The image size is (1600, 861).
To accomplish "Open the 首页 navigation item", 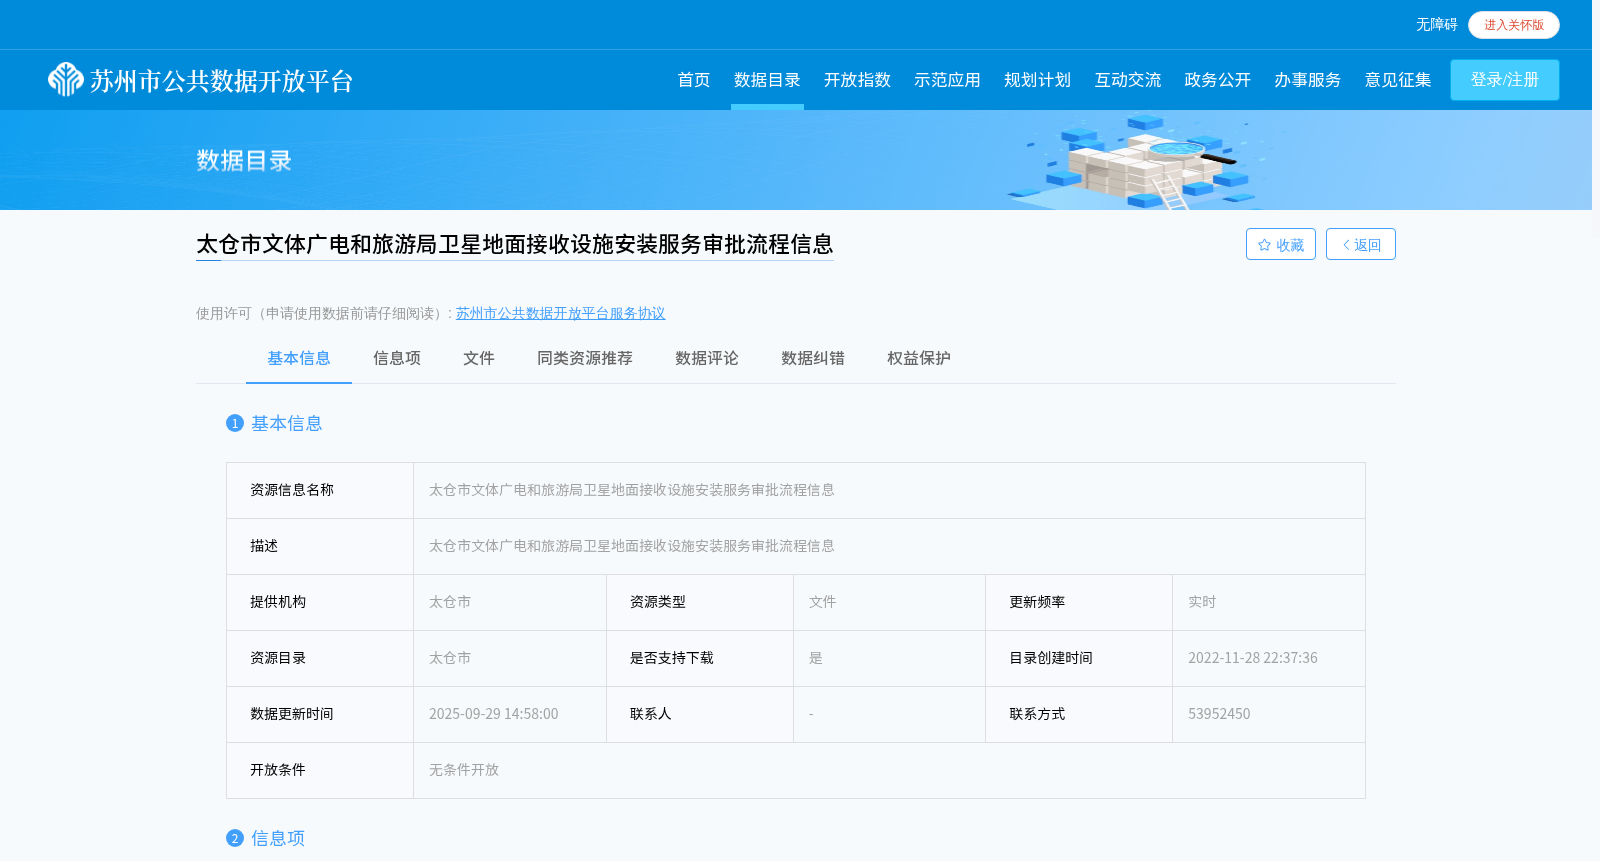I will [694, 80].
